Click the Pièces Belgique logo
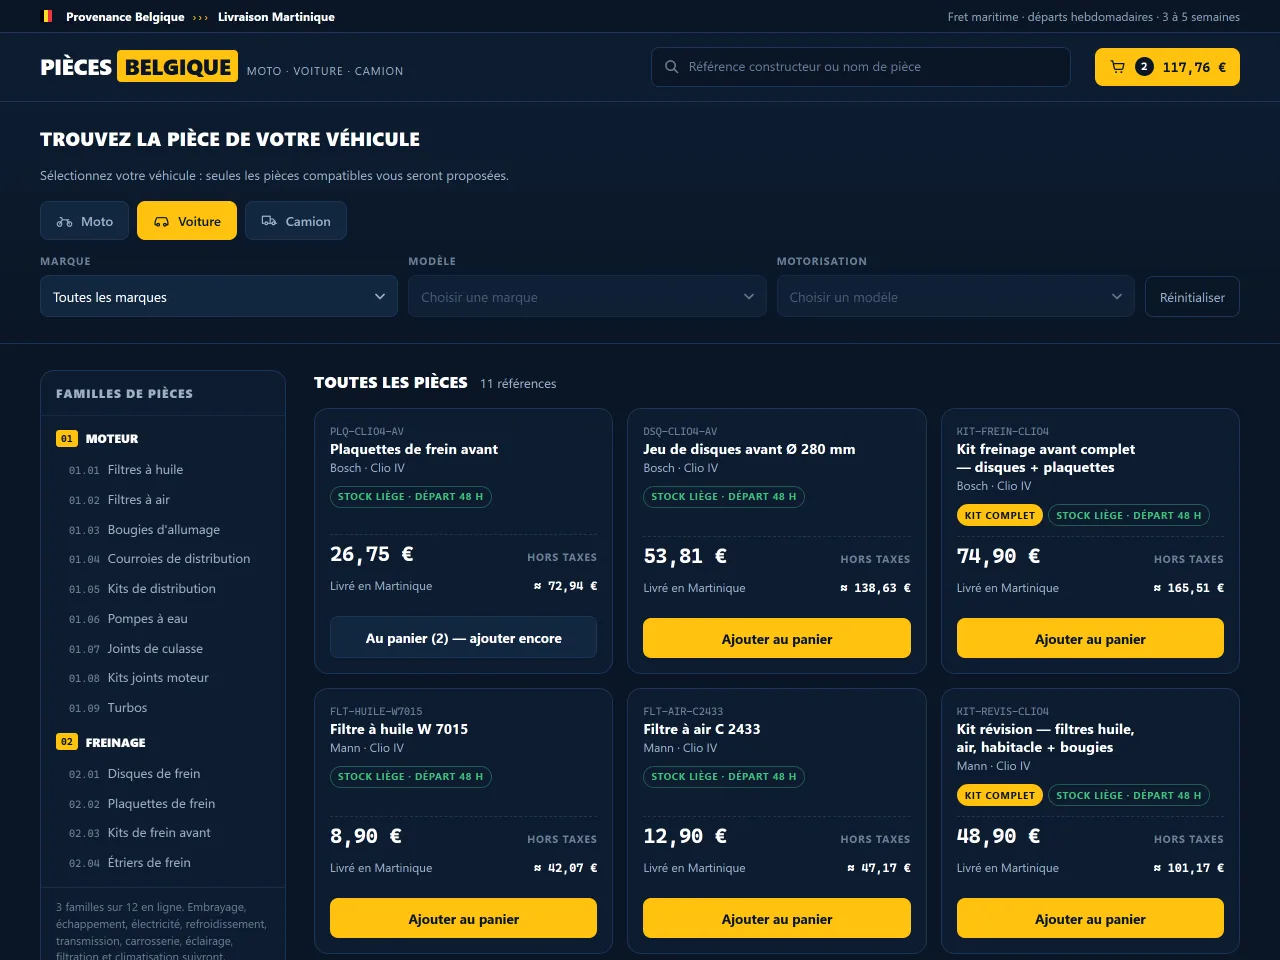This screenshot has width=1280, height=960. click(x=139, y=67)
